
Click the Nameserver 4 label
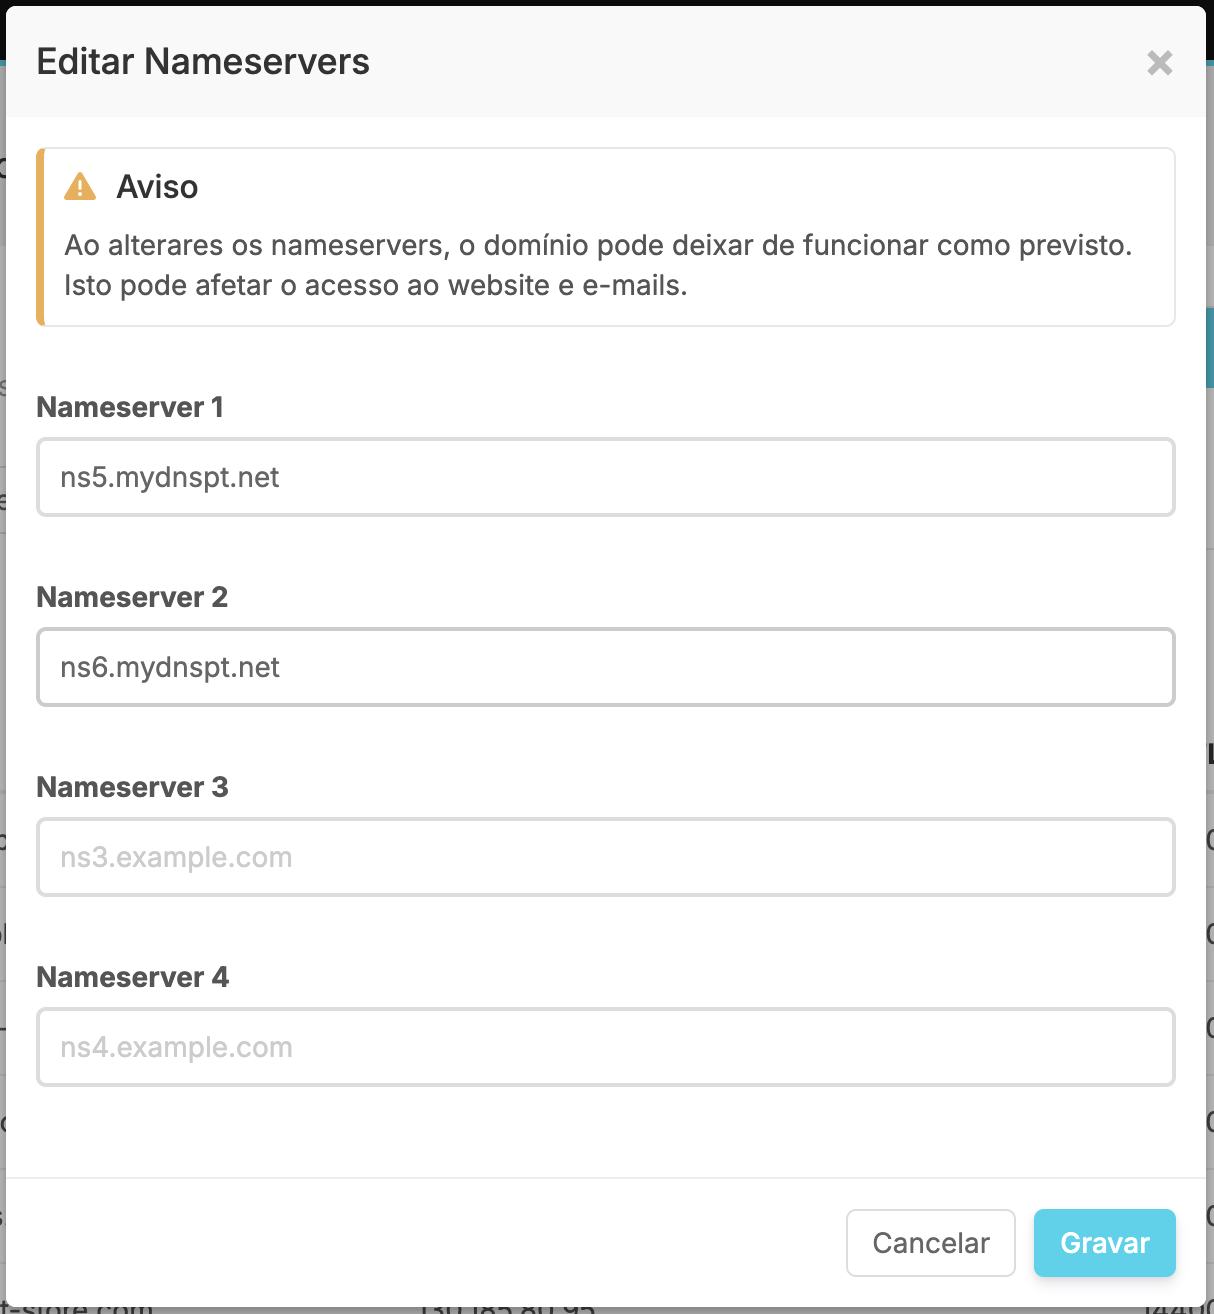[x=132, y=977]
